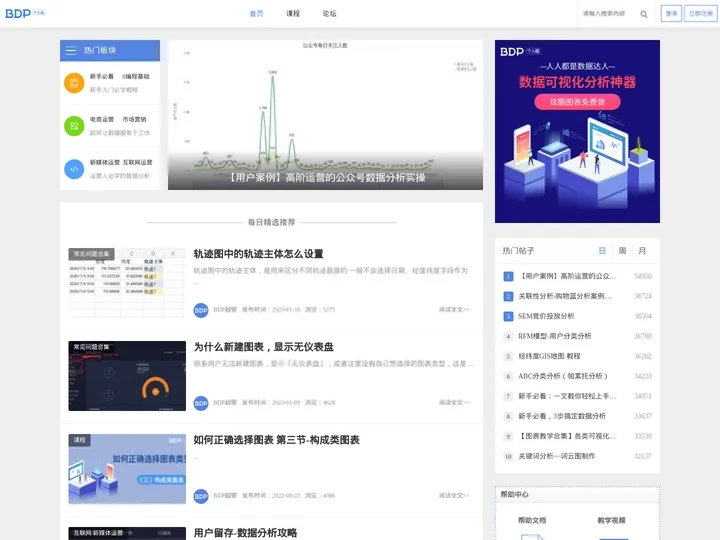The height and width of the screenshot is (540, 720).
Task: Click the BDP author avatar of the 无仪表盘 post
Action: tap(201, 403)
